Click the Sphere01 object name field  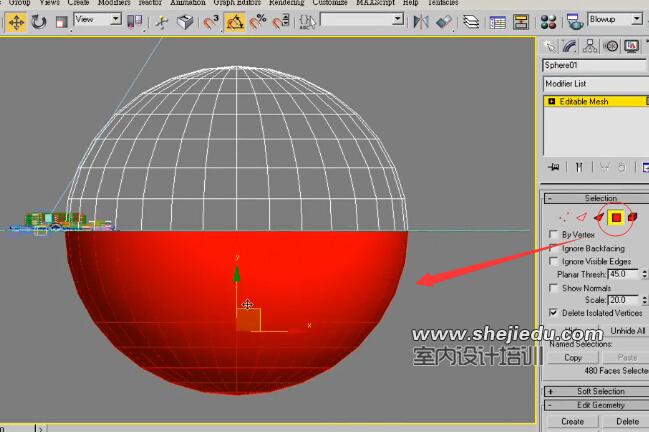coord(594,65)
